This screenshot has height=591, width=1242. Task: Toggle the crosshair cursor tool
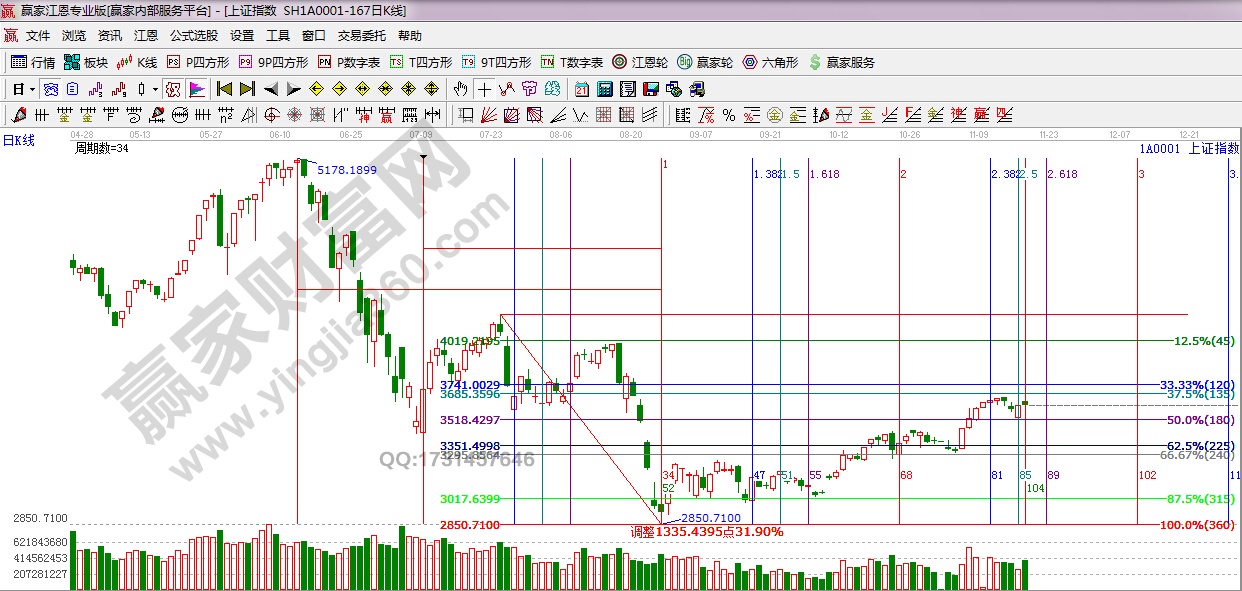(484, 88)
